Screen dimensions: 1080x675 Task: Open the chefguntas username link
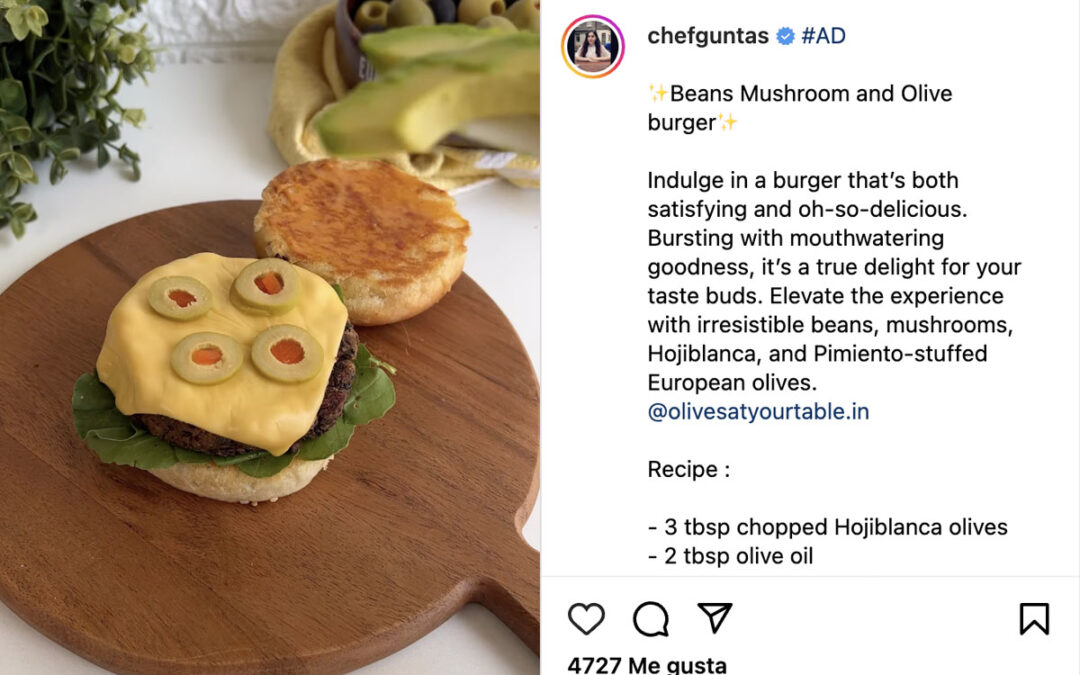[708, 36]
